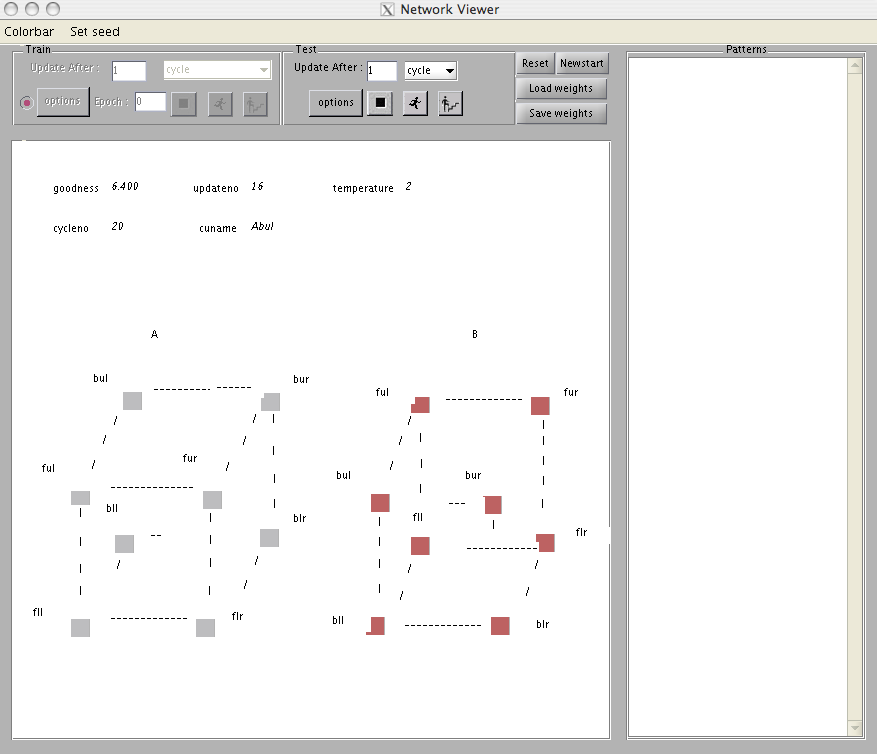Click the running man icon in Train panel
Screen dimensions: 877x754
tap(220, 103)
